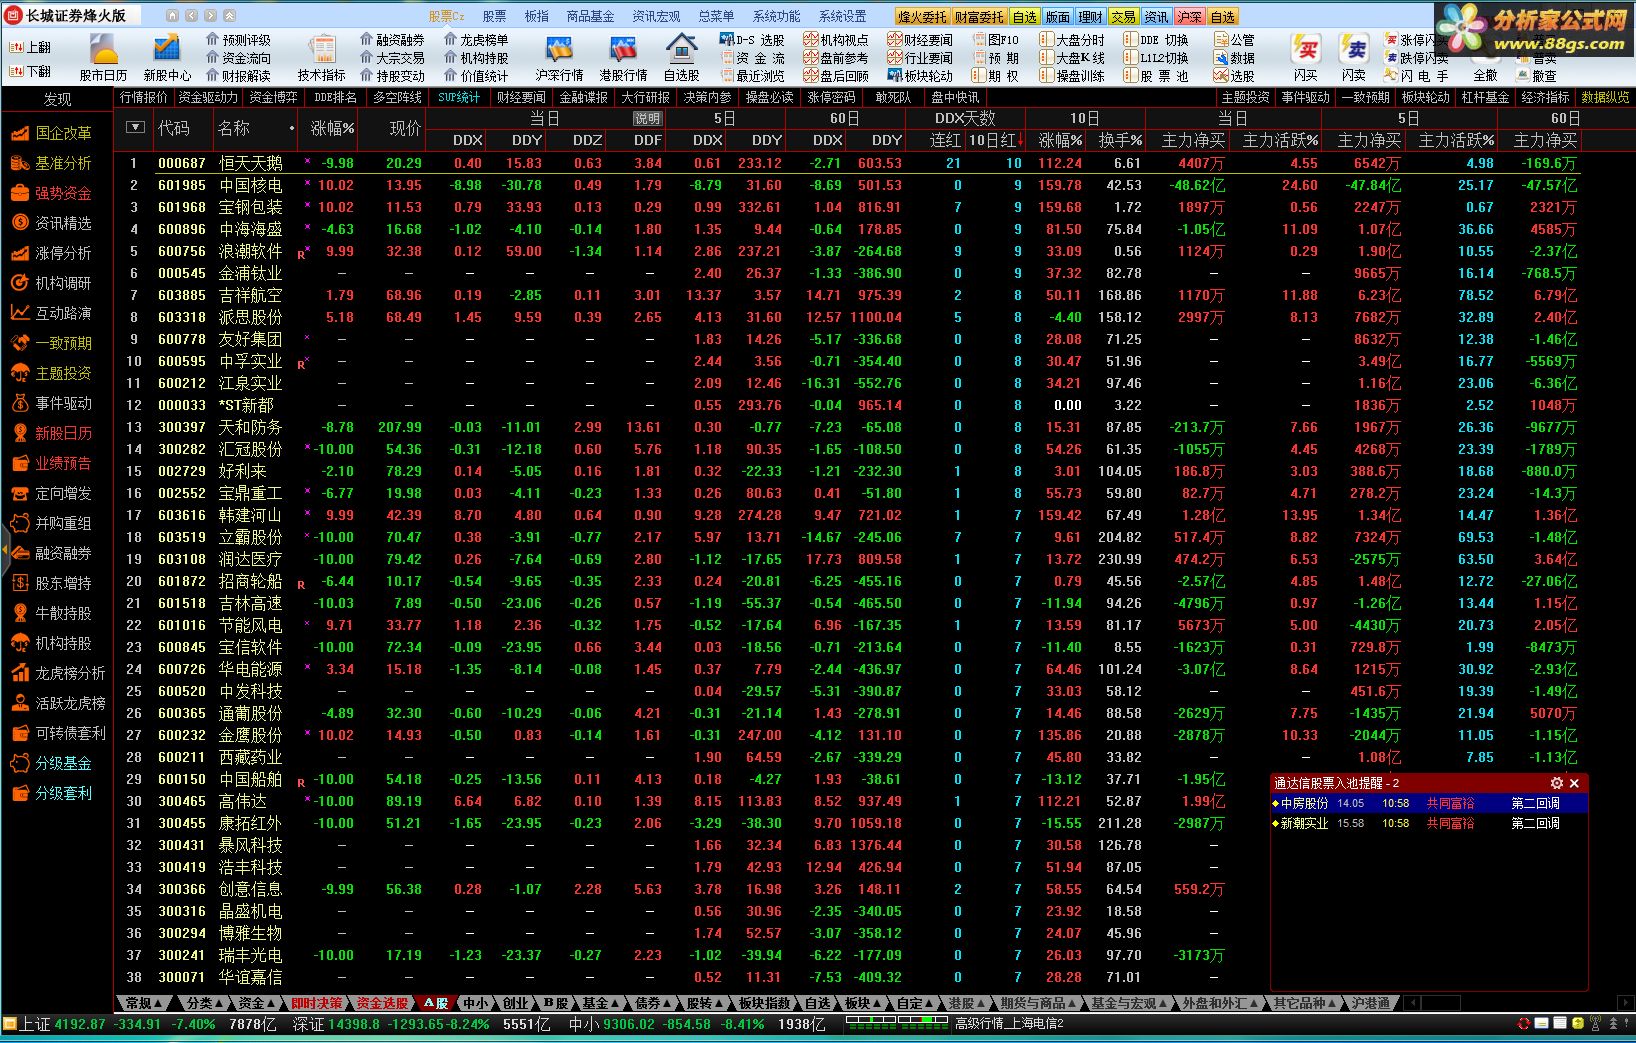Screen dimensions: 1636x1043
Task: Switch to the SUP统计 tab
Action: pyautogui.click(x=459, y=97)
